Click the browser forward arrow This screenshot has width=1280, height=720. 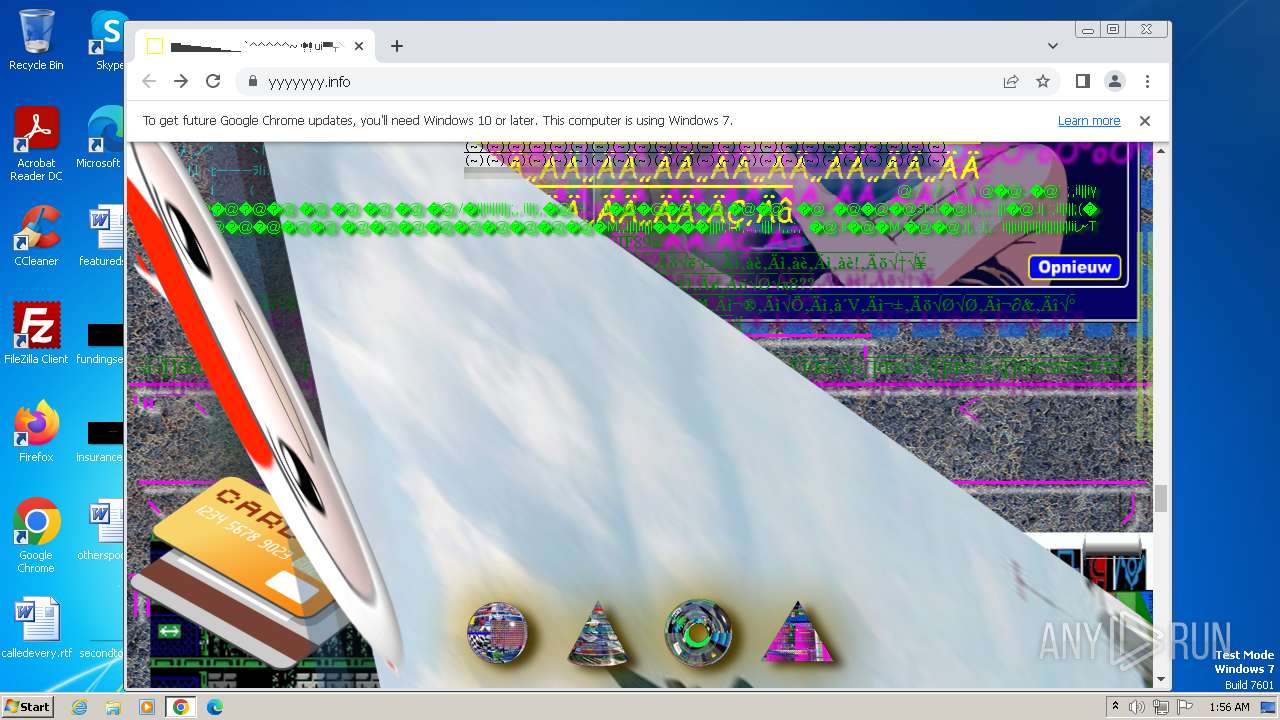(x=181, y=81)
